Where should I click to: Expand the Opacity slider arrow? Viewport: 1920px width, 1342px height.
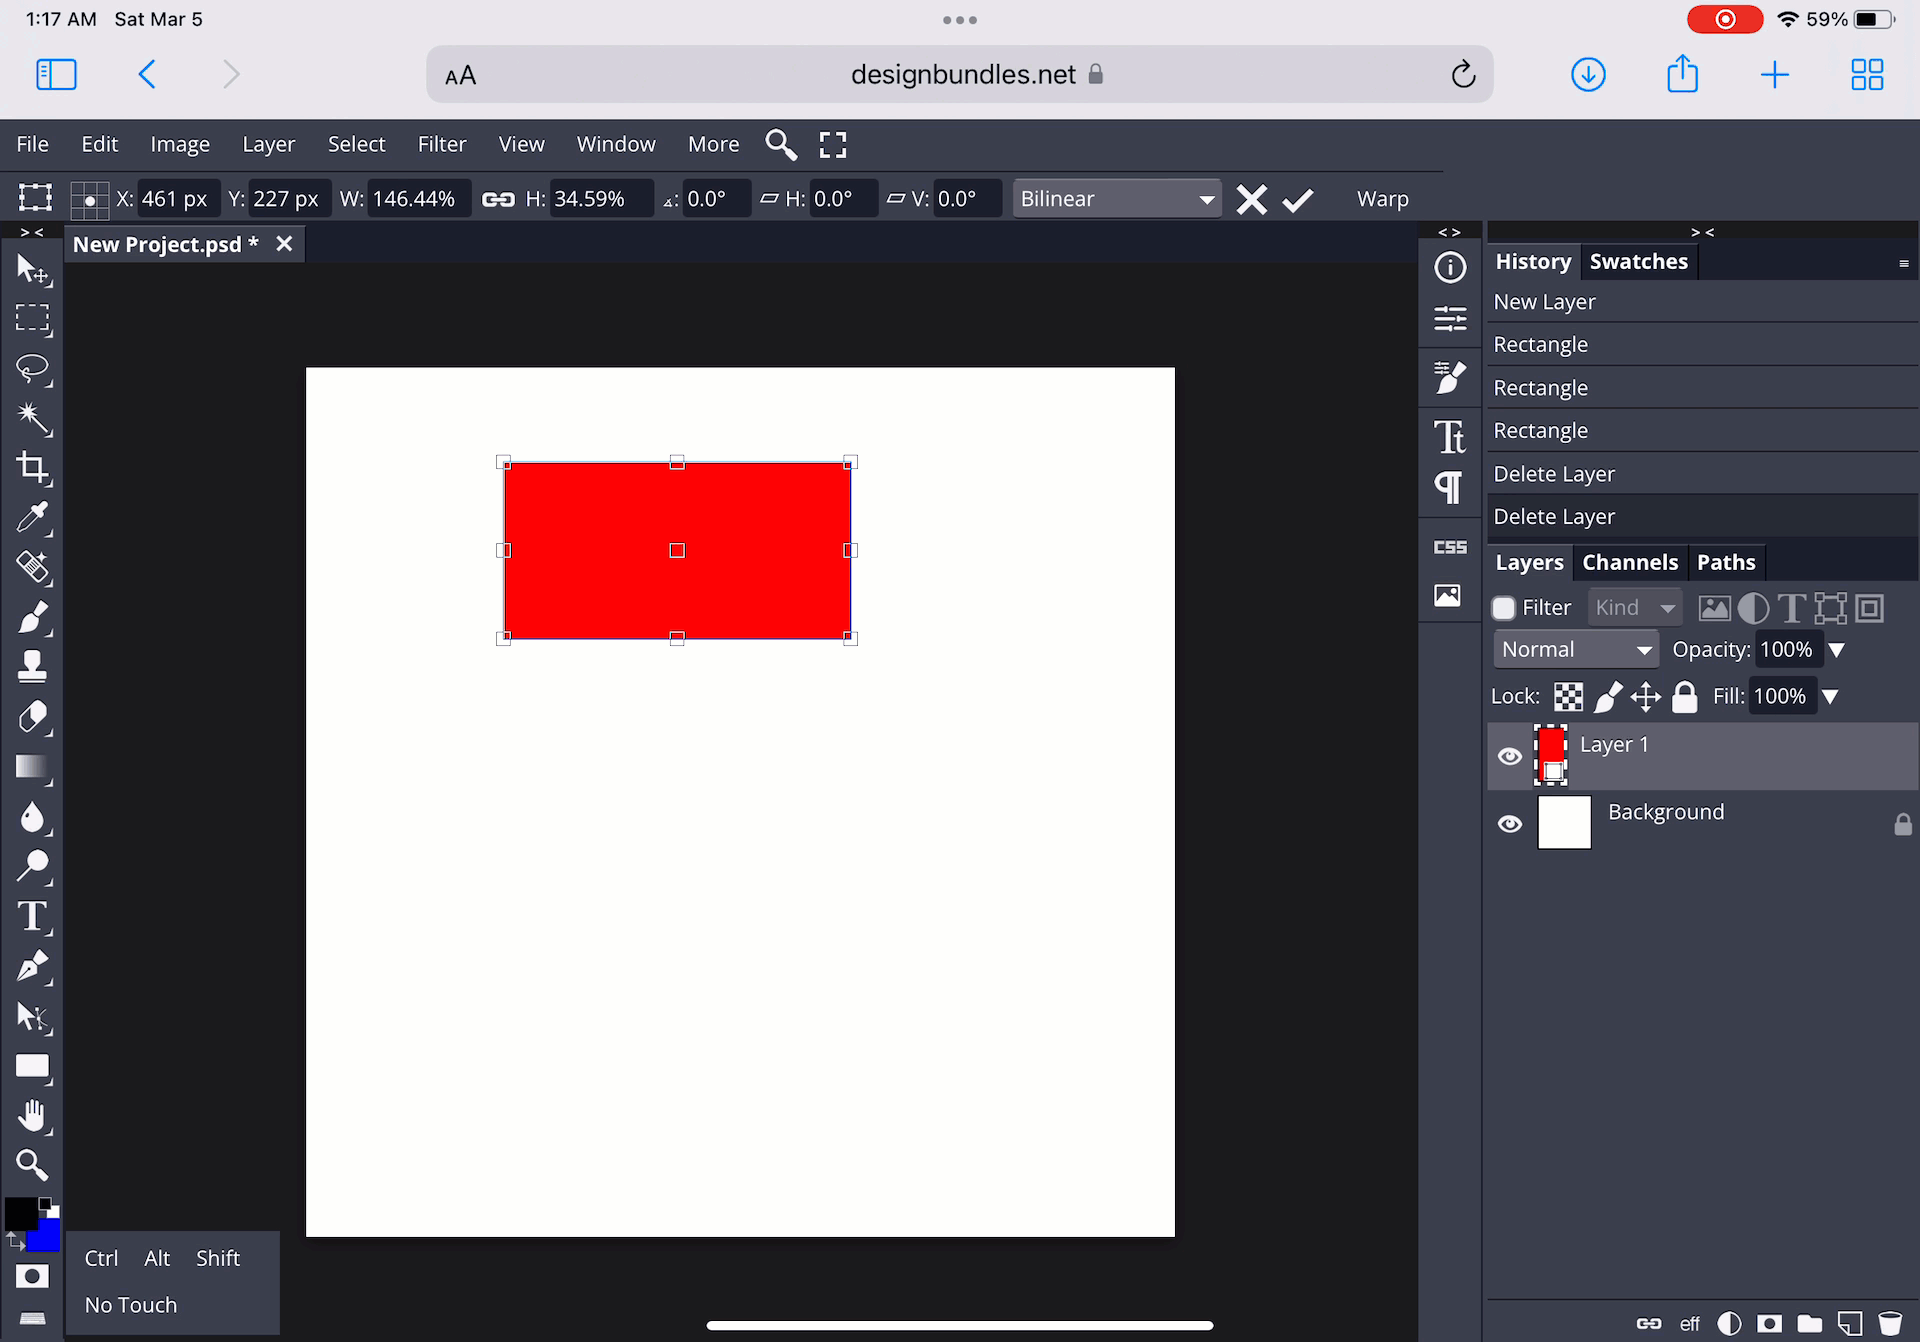[1836, 650]
